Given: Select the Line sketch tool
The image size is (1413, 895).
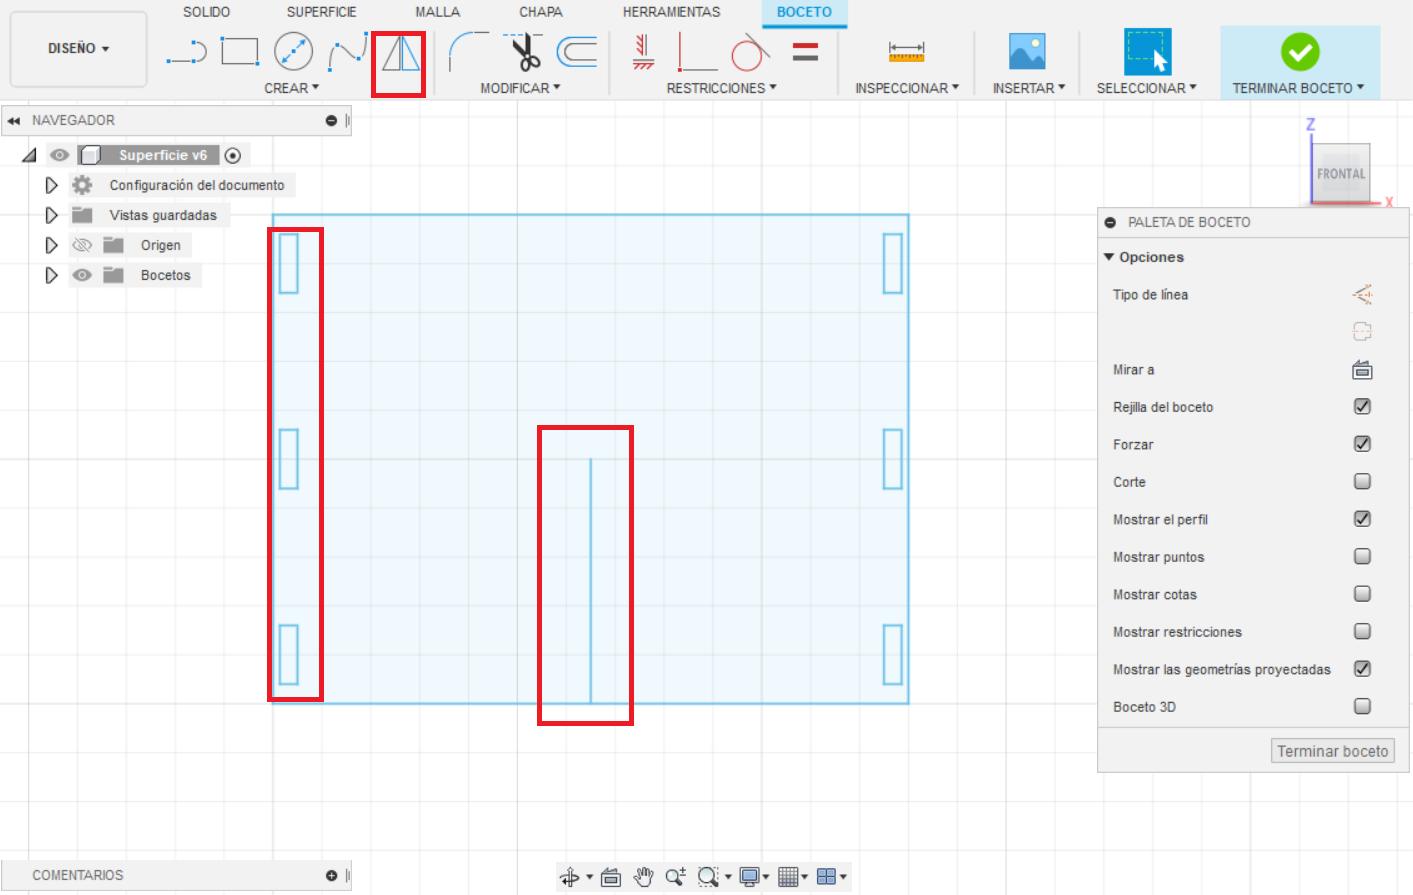Looking at the screenshot, I should [x=186, y=52].
